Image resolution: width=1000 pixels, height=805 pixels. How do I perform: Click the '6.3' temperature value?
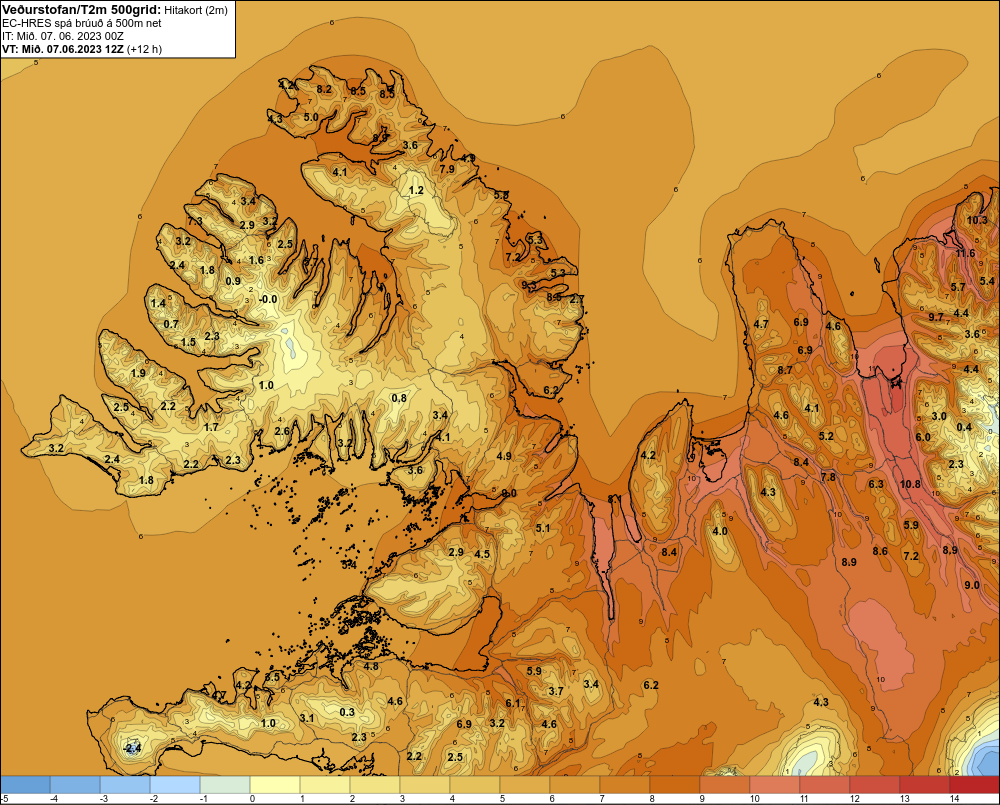pos(876,484)
